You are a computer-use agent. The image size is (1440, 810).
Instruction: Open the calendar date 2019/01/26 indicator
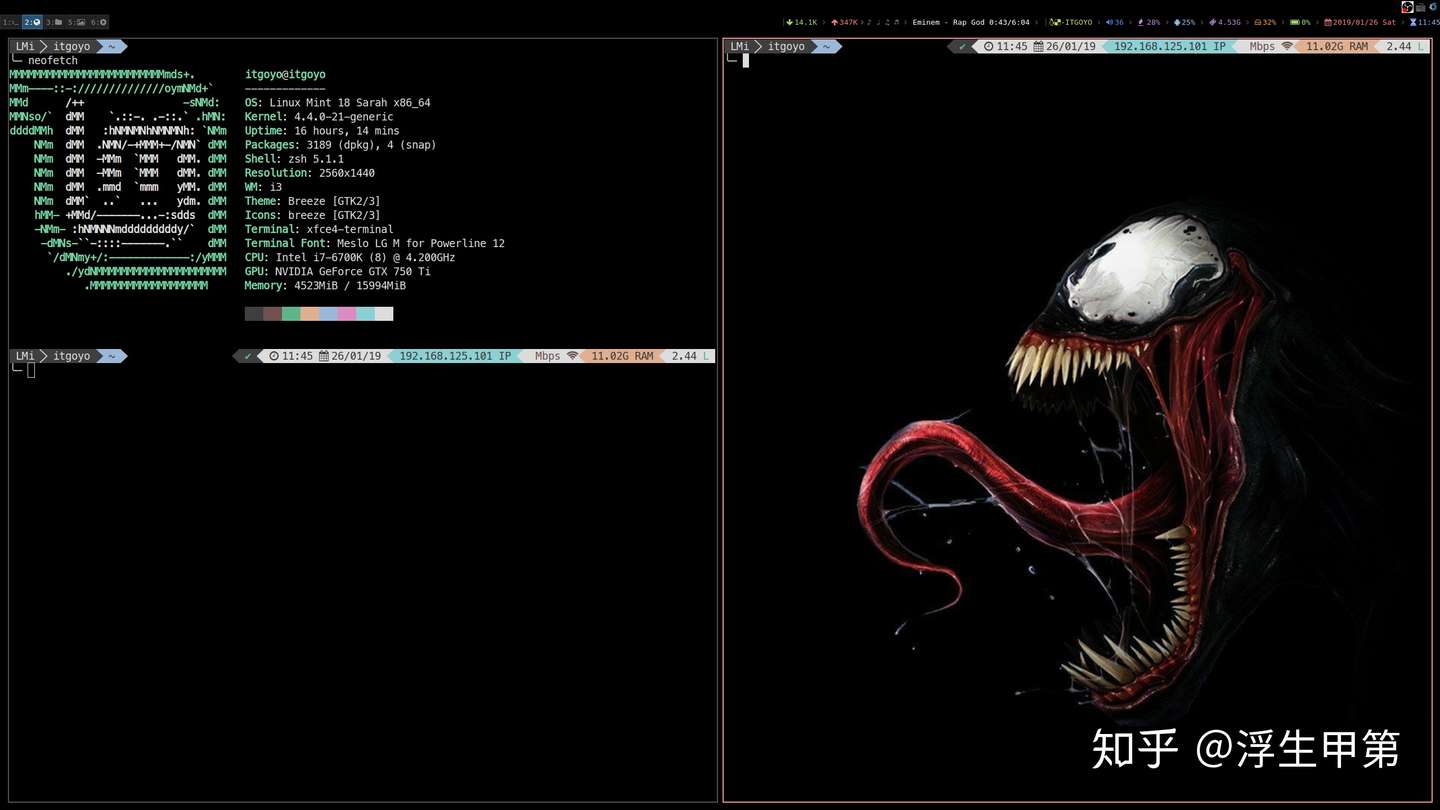tap(1360, 22)
